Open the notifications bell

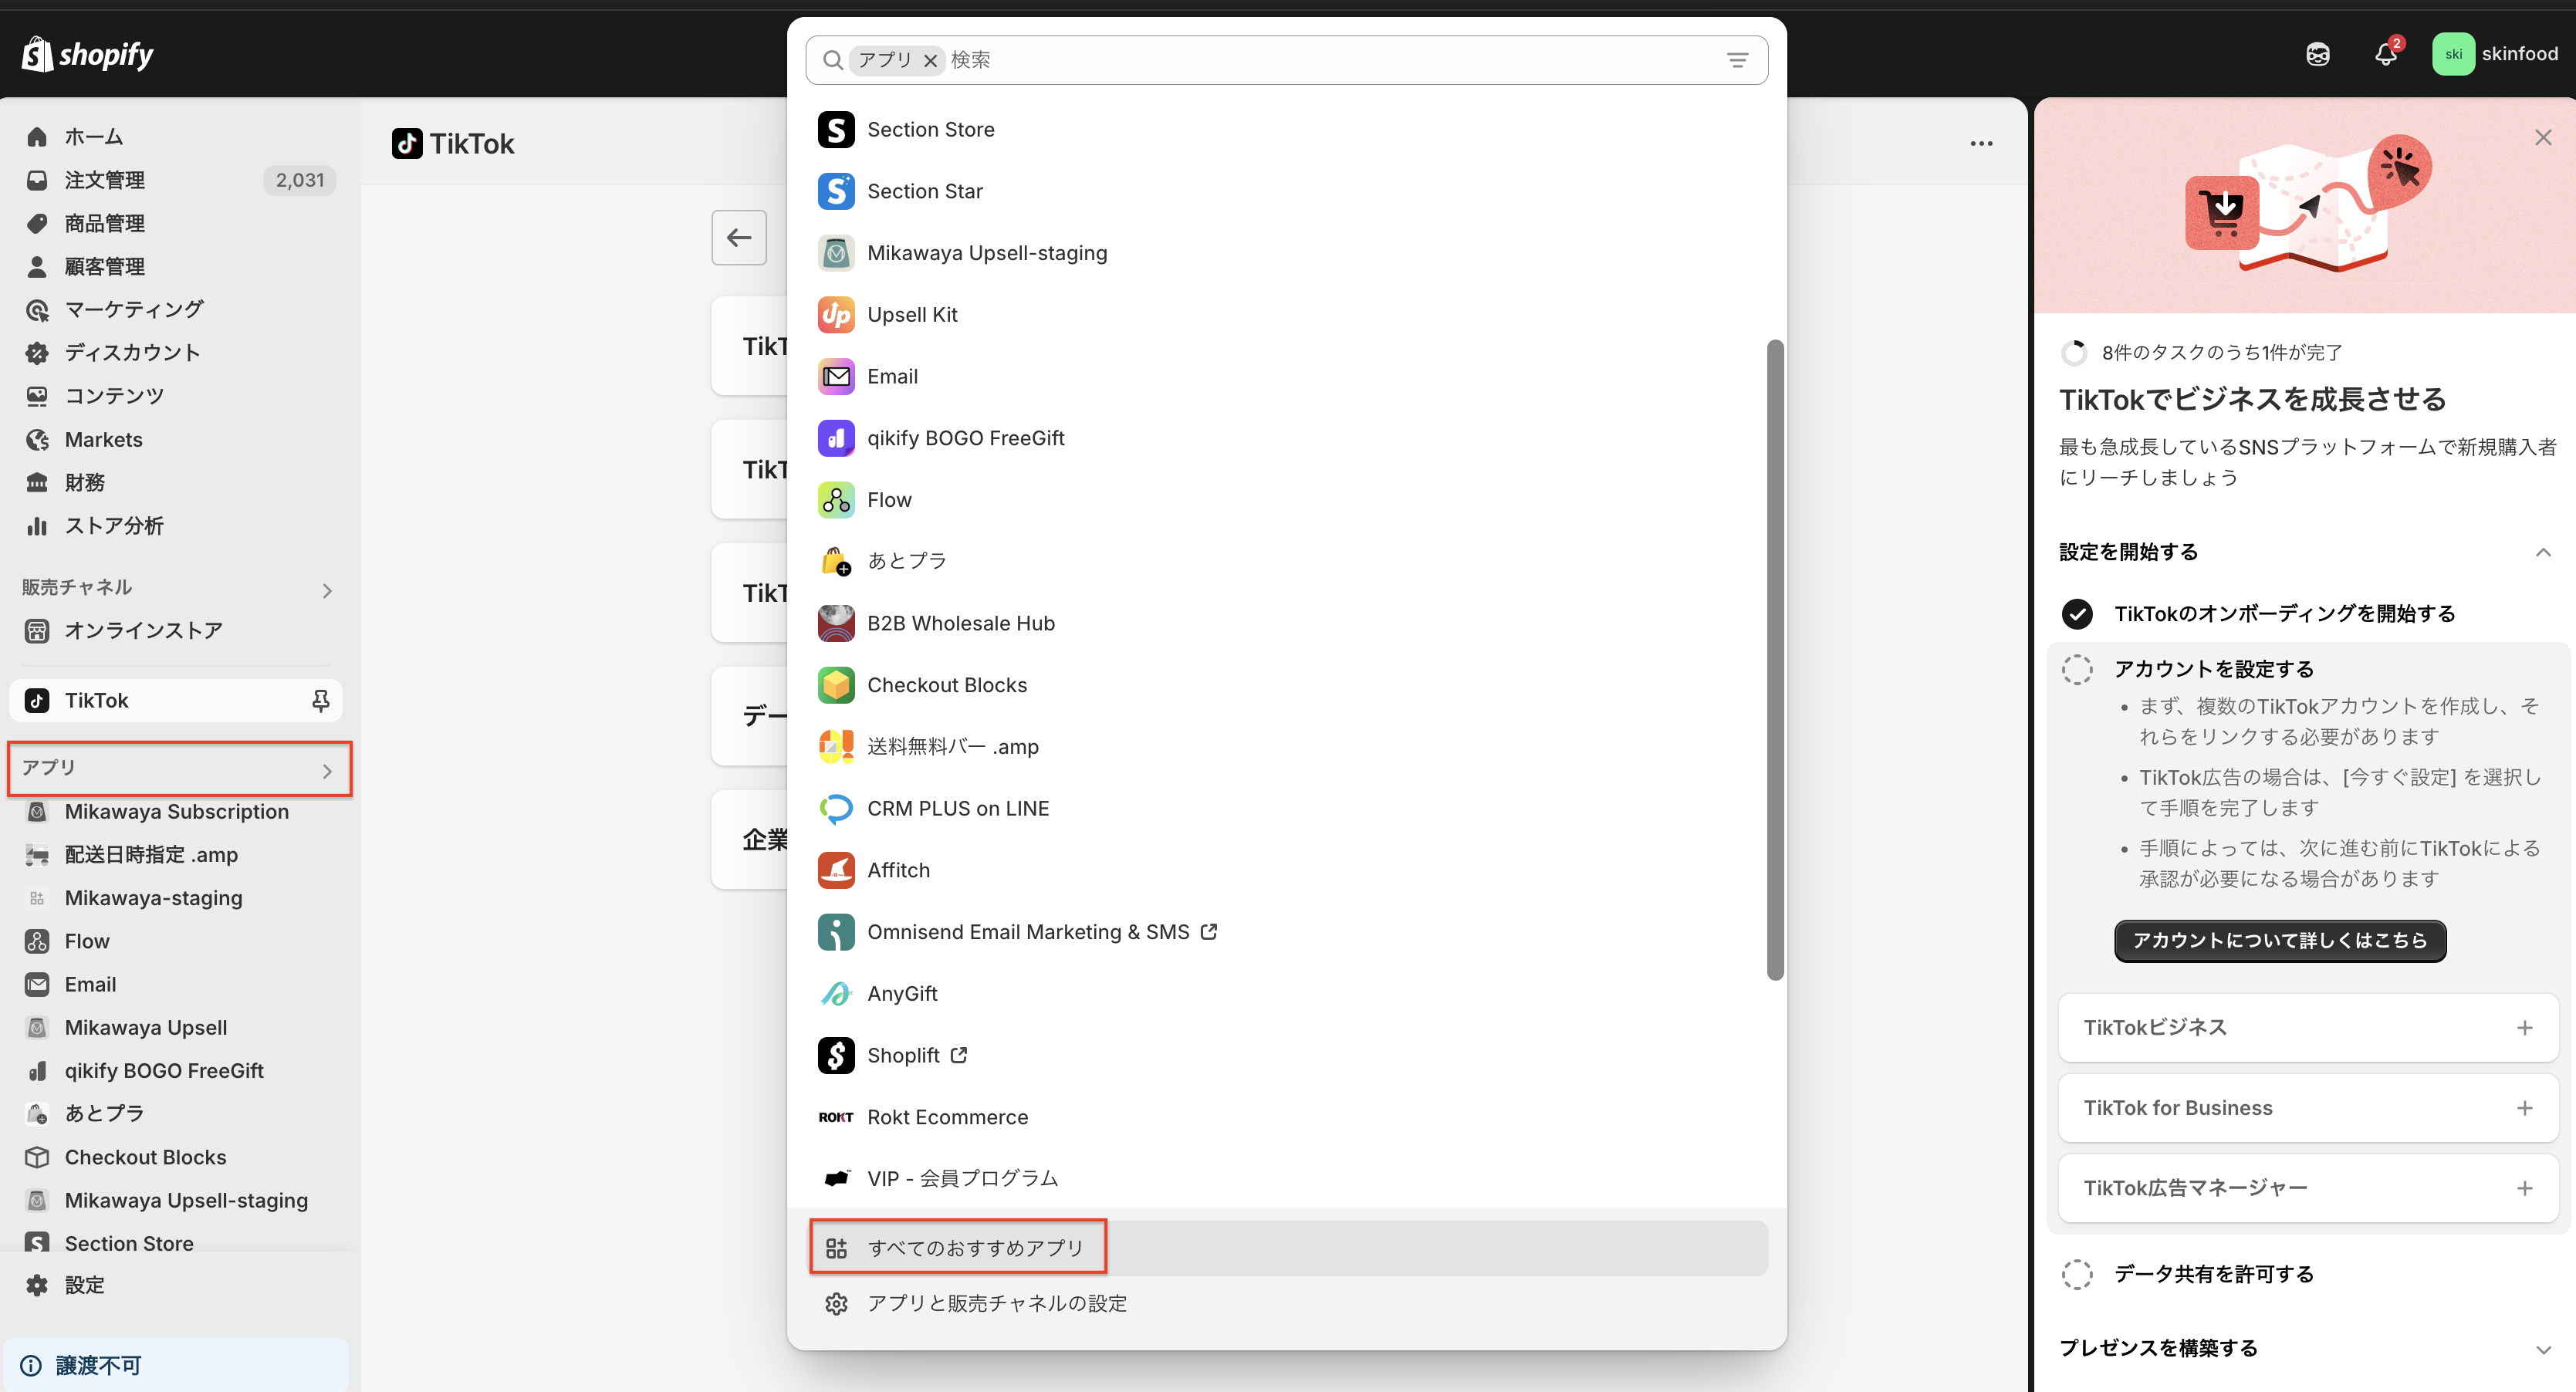coord(2386,54)
